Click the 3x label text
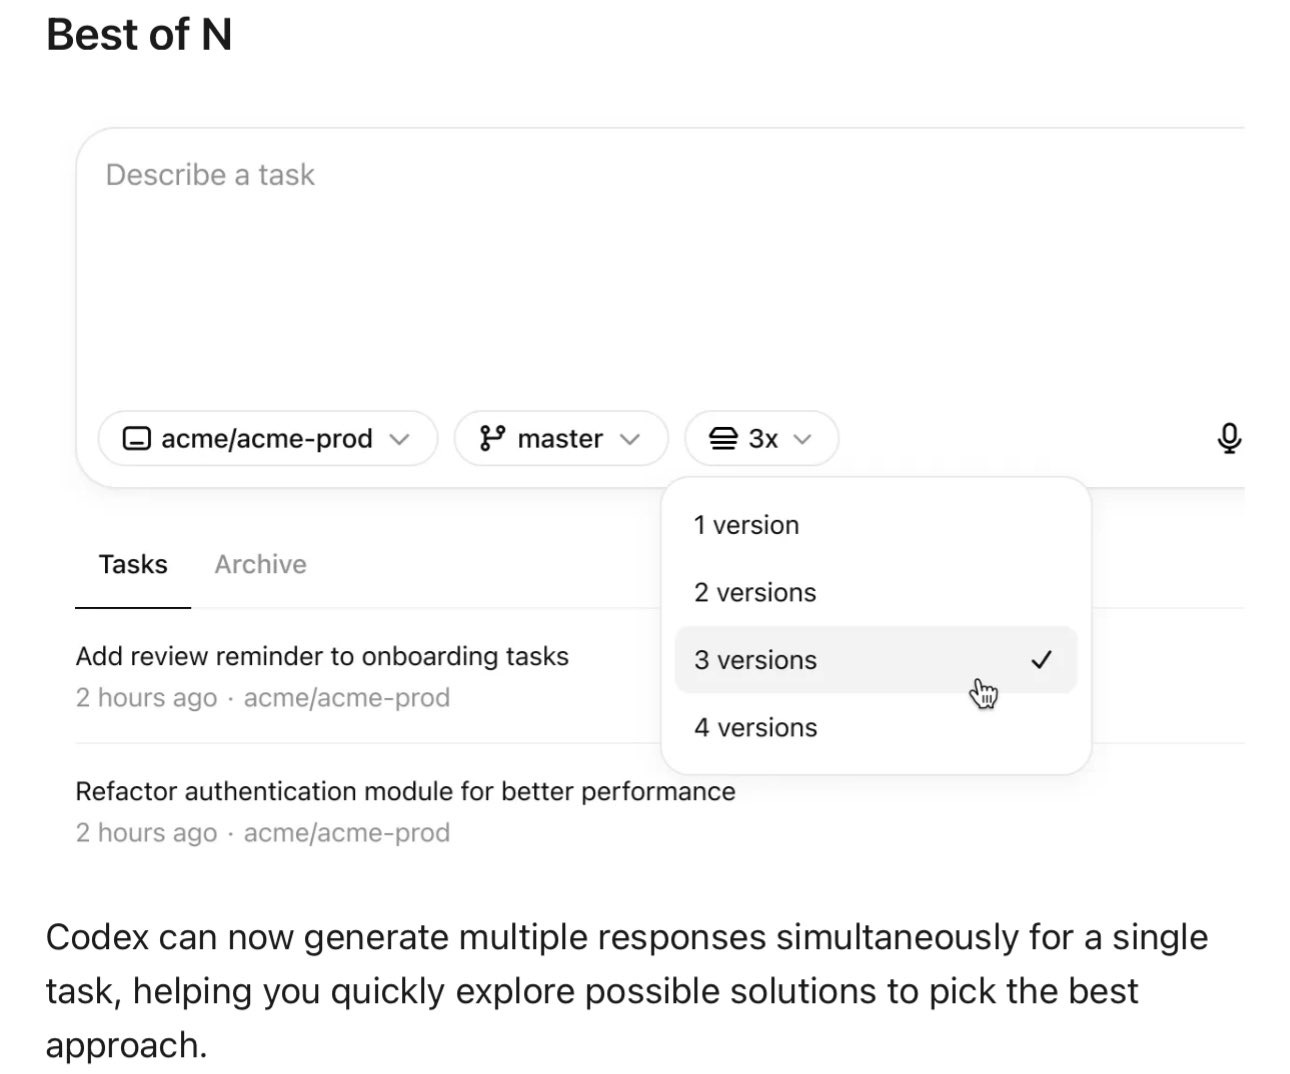The width and height of the screenshot is (1290, 1074). click(x=763, y=439)
